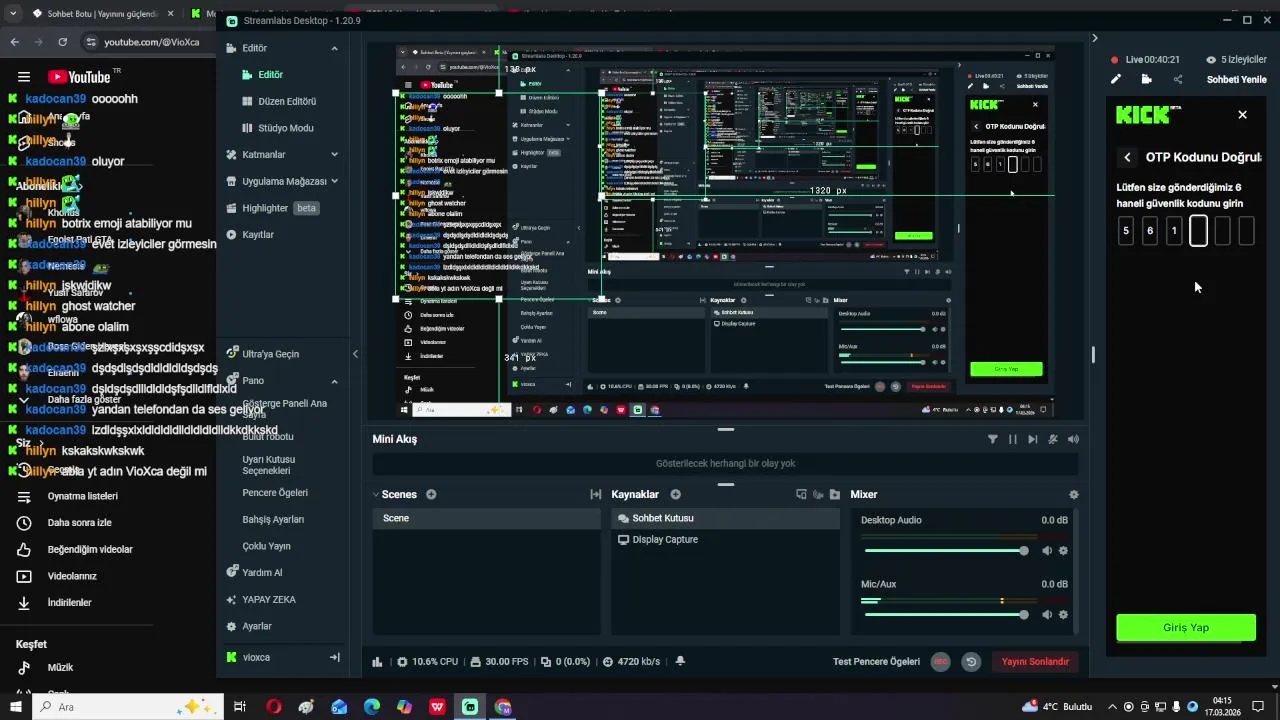
Task: Open performance stats chart icon
Action: pos(377,661)
